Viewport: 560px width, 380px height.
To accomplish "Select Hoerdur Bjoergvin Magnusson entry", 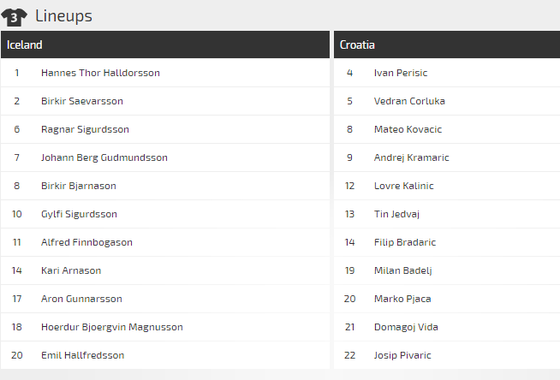I will click(112, 327).
